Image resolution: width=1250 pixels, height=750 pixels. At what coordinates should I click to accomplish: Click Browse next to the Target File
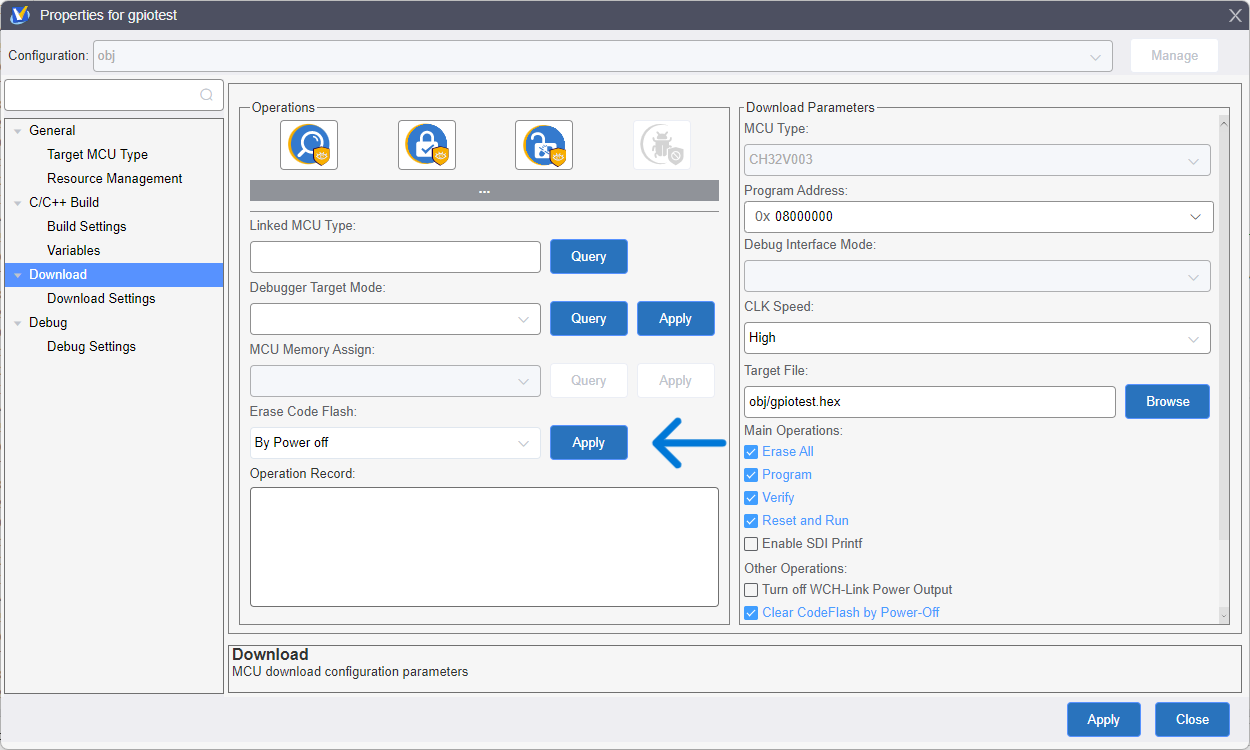1167,401
